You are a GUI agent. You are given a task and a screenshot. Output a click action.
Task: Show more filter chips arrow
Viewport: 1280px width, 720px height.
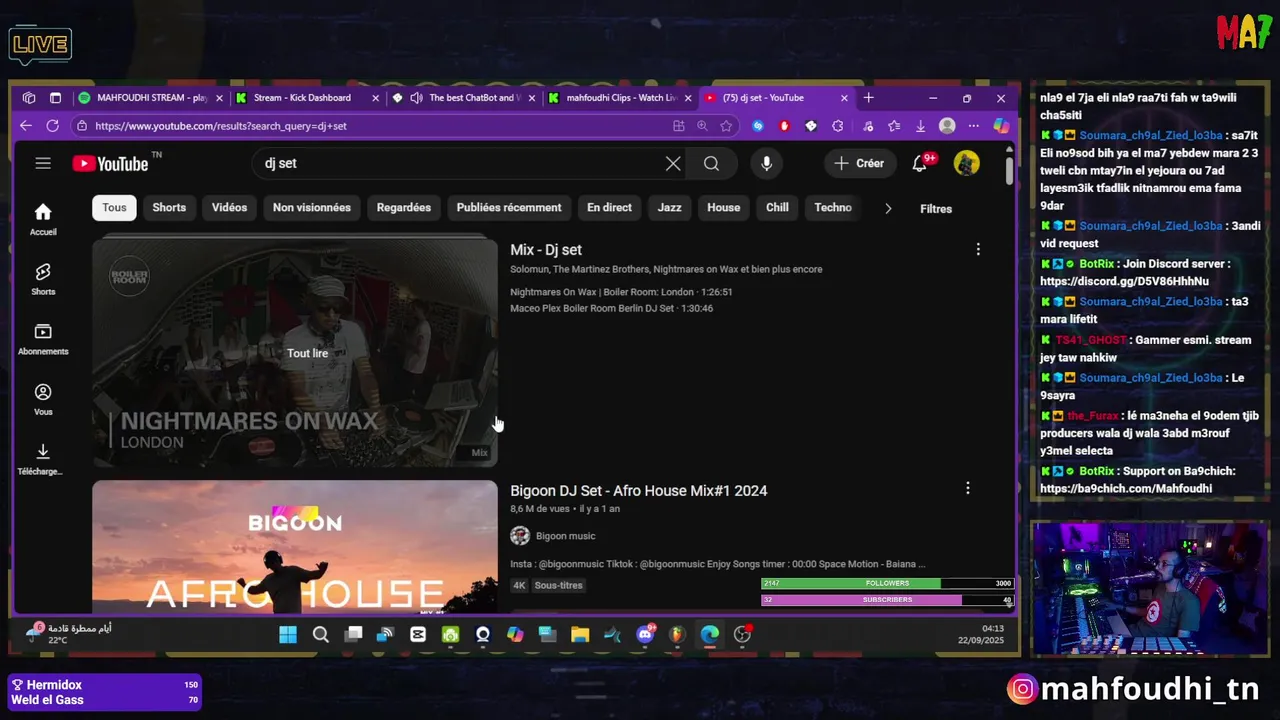[887, 208]
